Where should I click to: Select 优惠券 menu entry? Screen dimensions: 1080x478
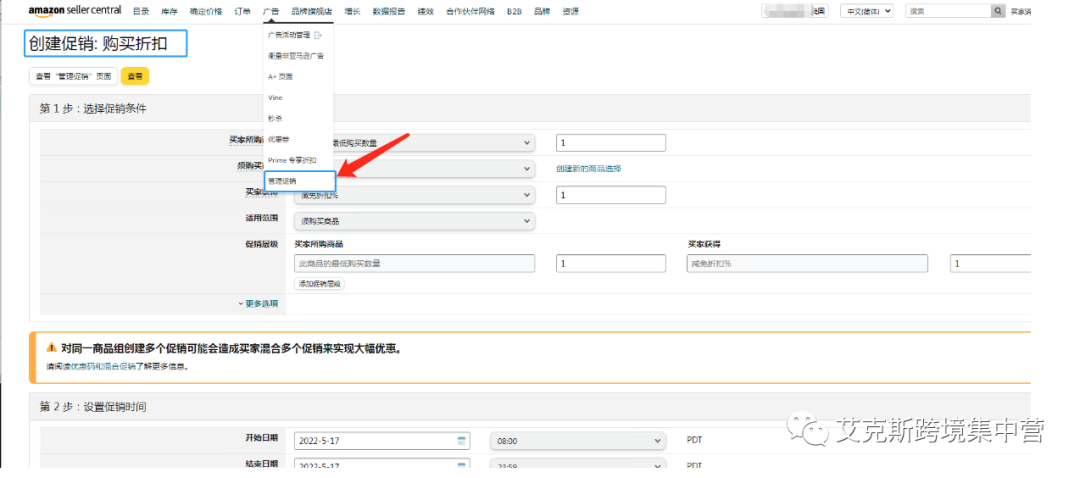[278, 139]
